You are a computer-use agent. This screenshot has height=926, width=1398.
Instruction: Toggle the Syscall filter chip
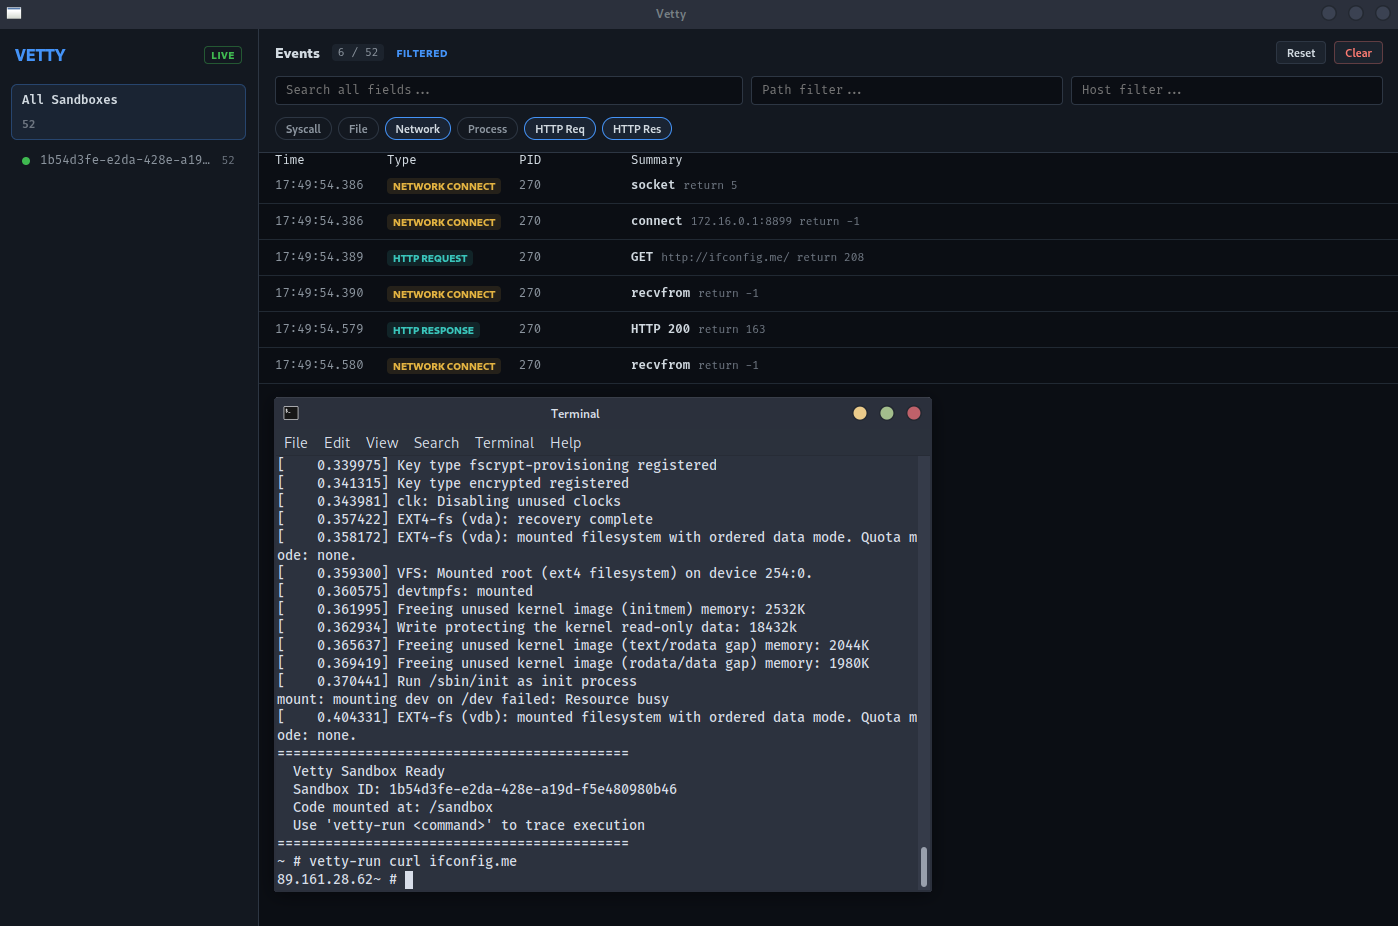303,129
